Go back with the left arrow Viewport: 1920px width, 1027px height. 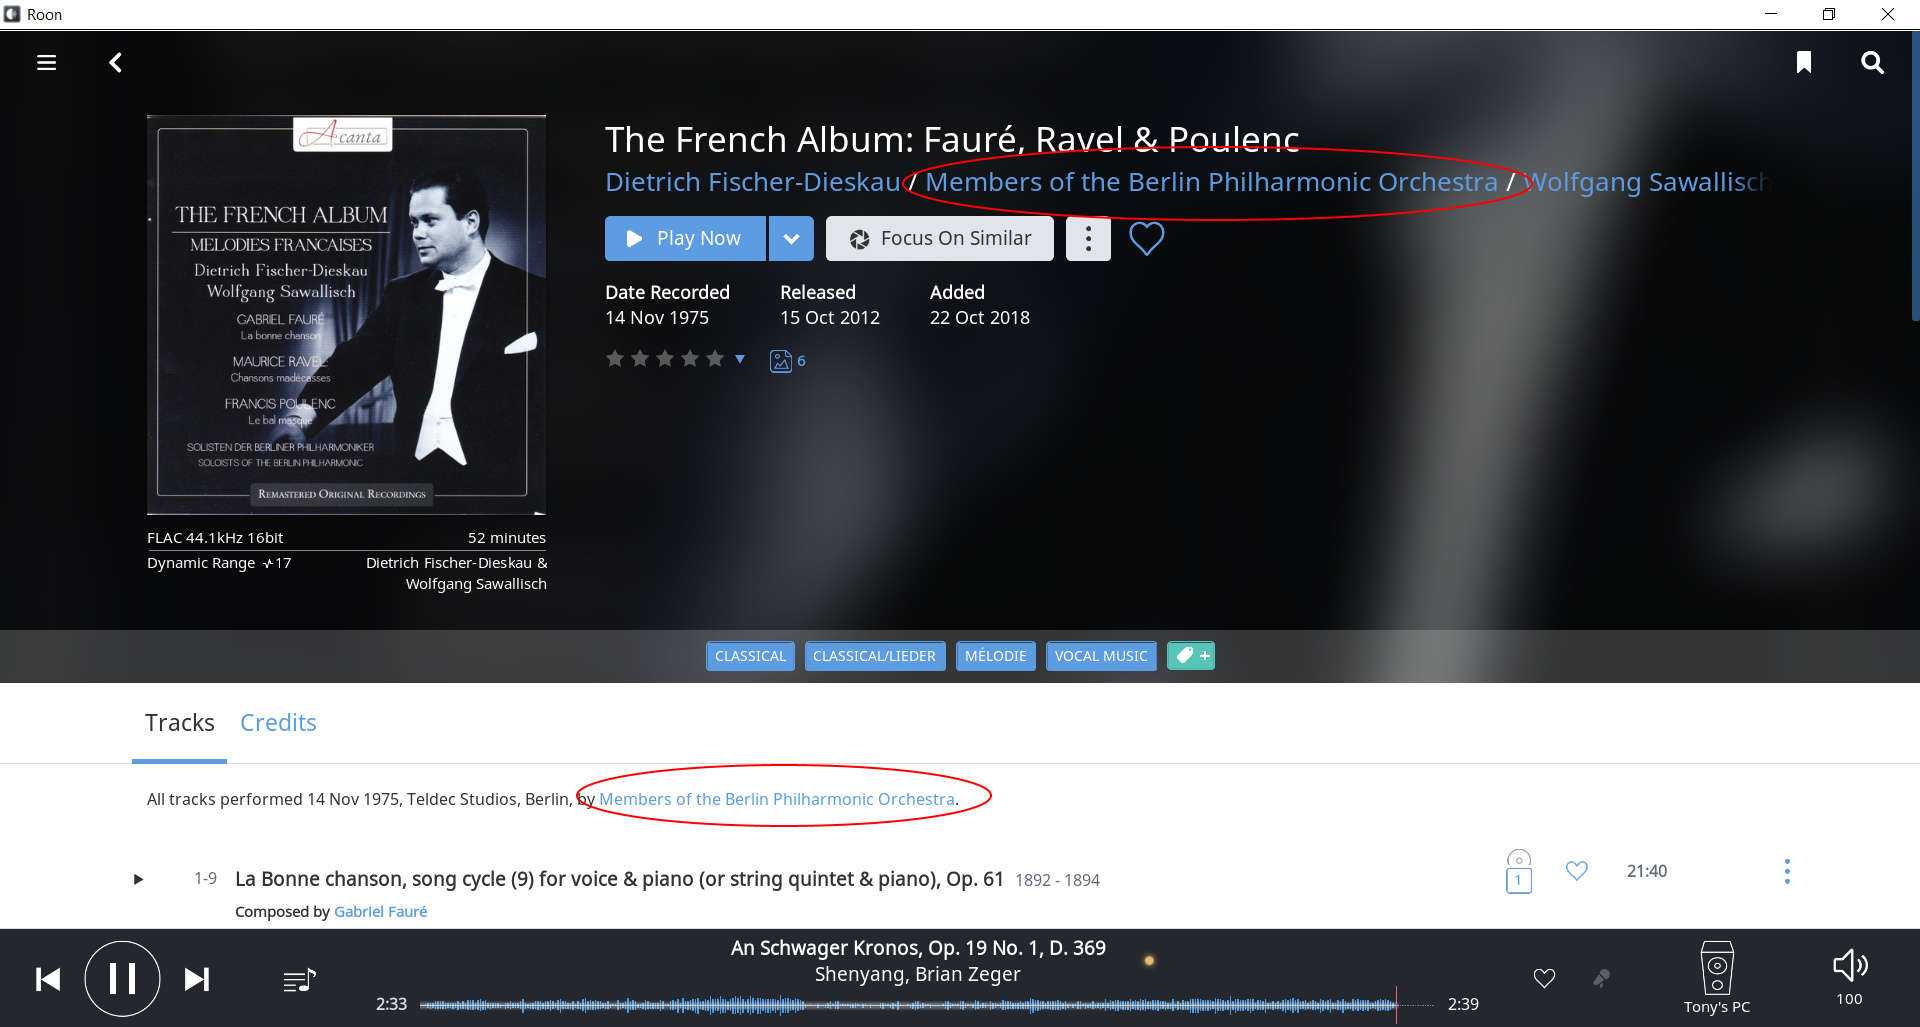click(x=116, y=63)
